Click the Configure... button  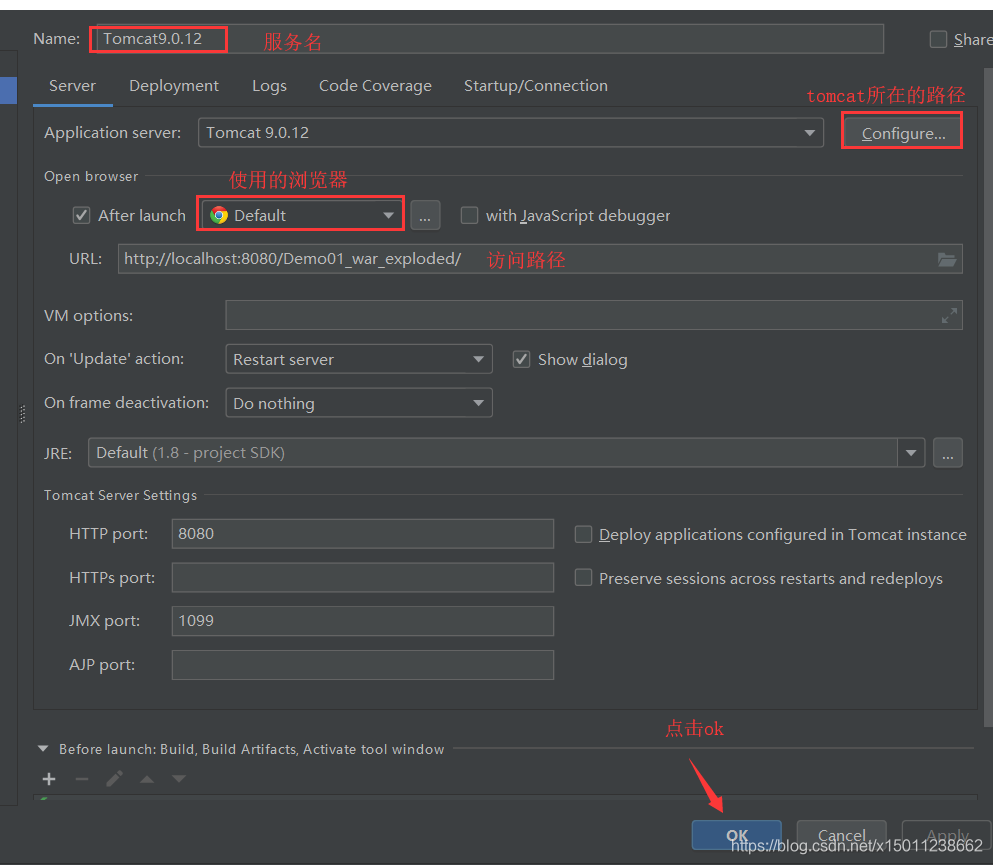point(902,134)
